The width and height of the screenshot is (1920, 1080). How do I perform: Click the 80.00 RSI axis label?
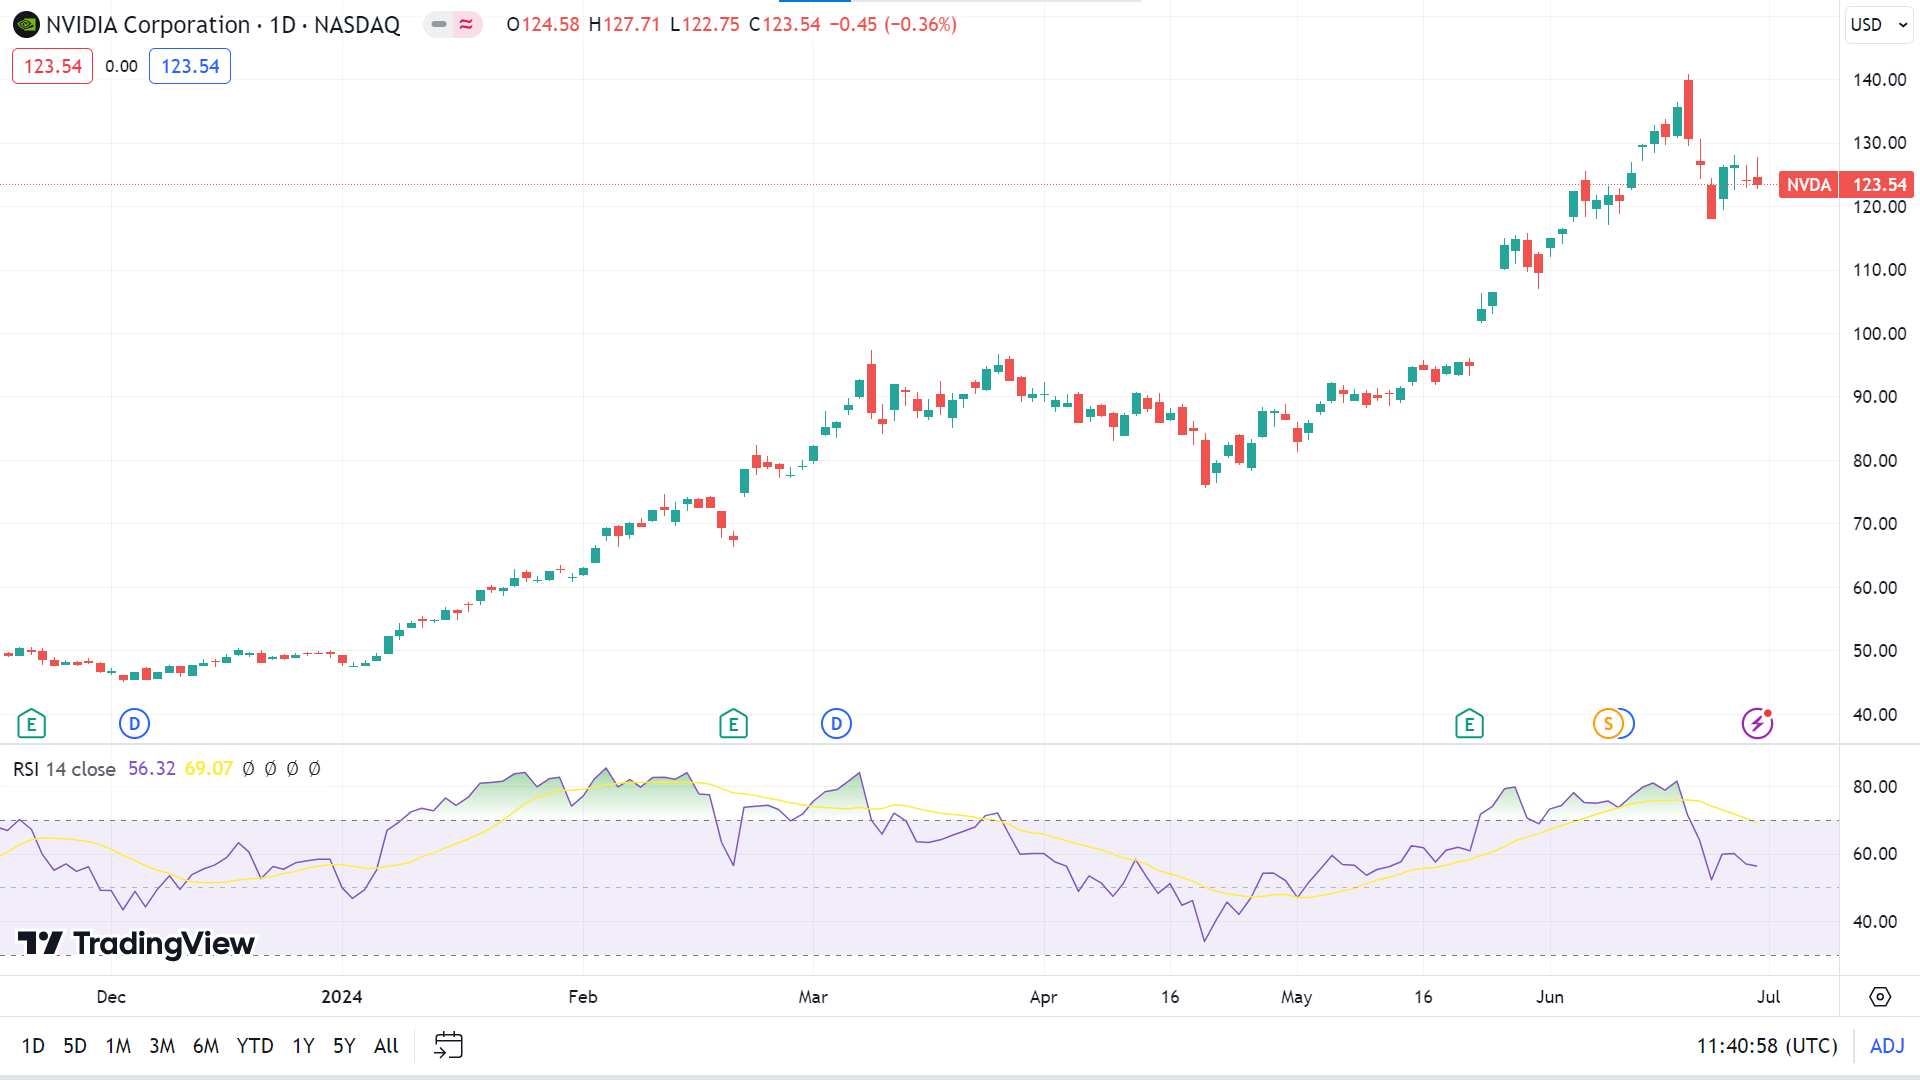pyautogui.click(x=1874, y=787)
